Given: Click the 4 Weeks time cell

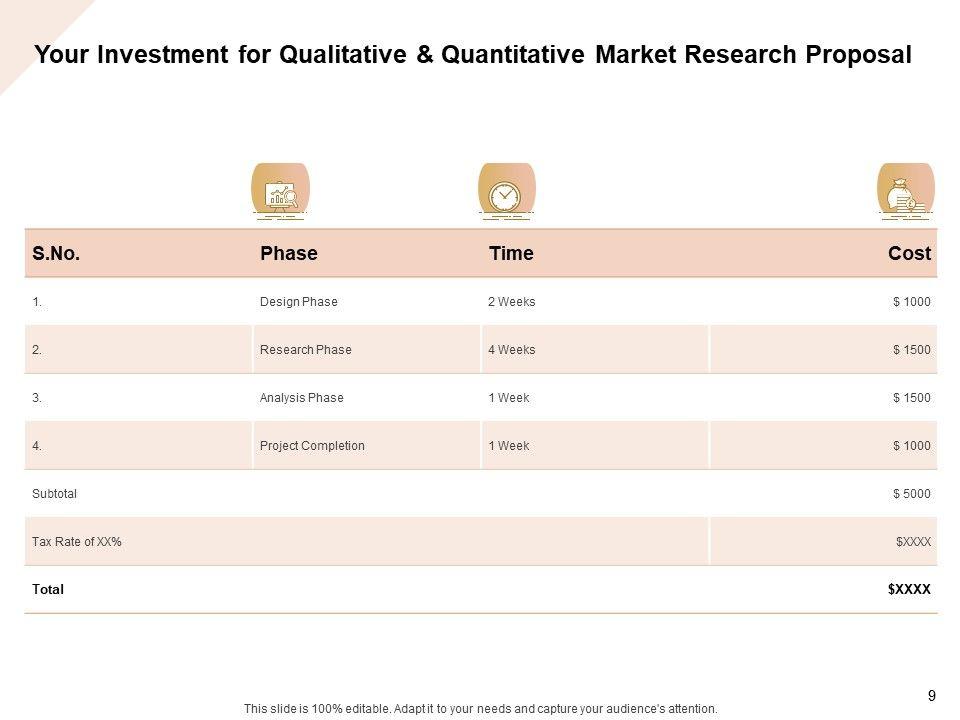Looking at the screenshot, I should click(x=512, y=350).
